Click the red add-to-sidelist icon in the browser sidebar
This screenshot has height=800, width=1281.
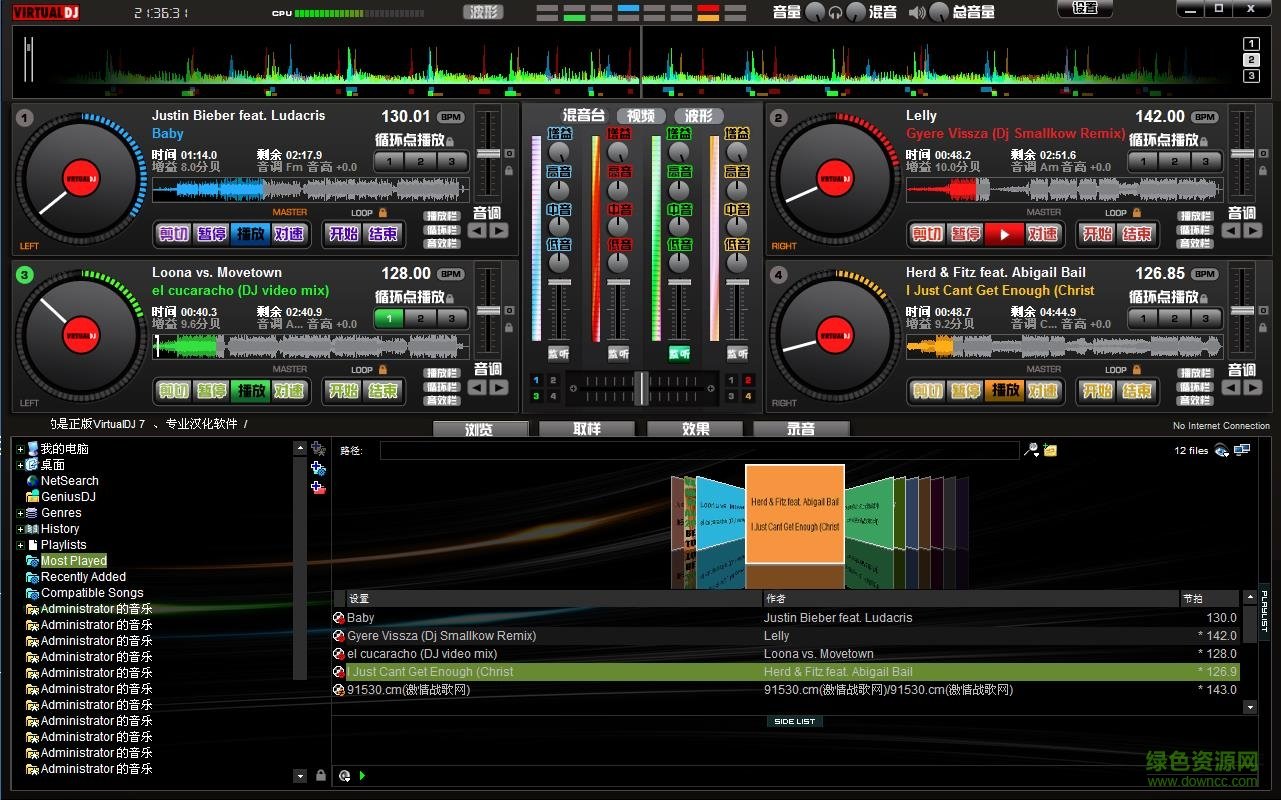tap(318, 488)
